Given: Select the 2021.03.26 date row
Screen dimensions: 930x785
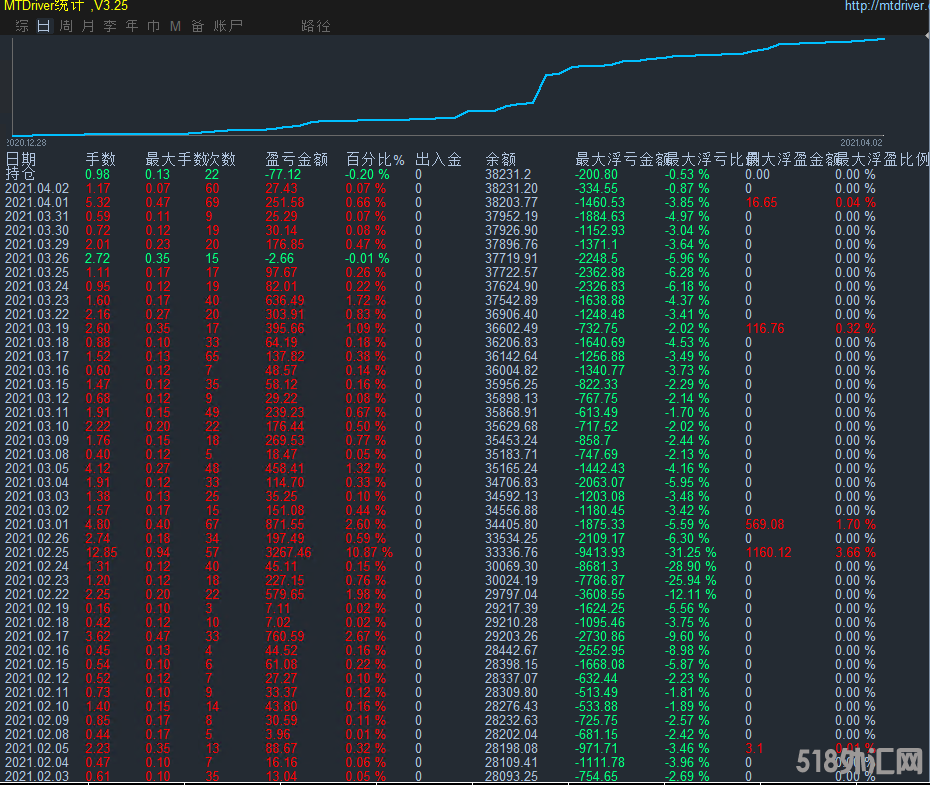Looking at the screenshot, I should (x=37, y=258).
